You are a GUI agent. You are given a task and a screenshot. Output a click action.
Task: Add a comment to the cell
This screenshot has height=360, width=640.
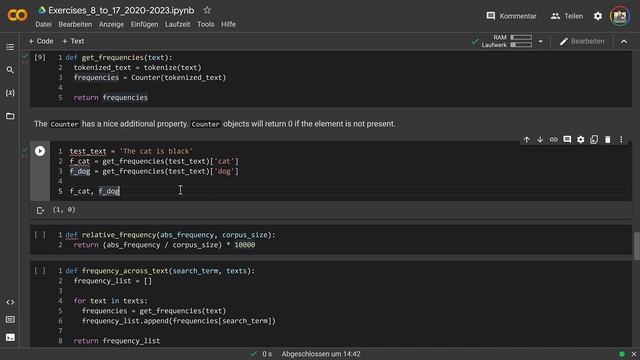pyautogui.click(x=567, y=140)
